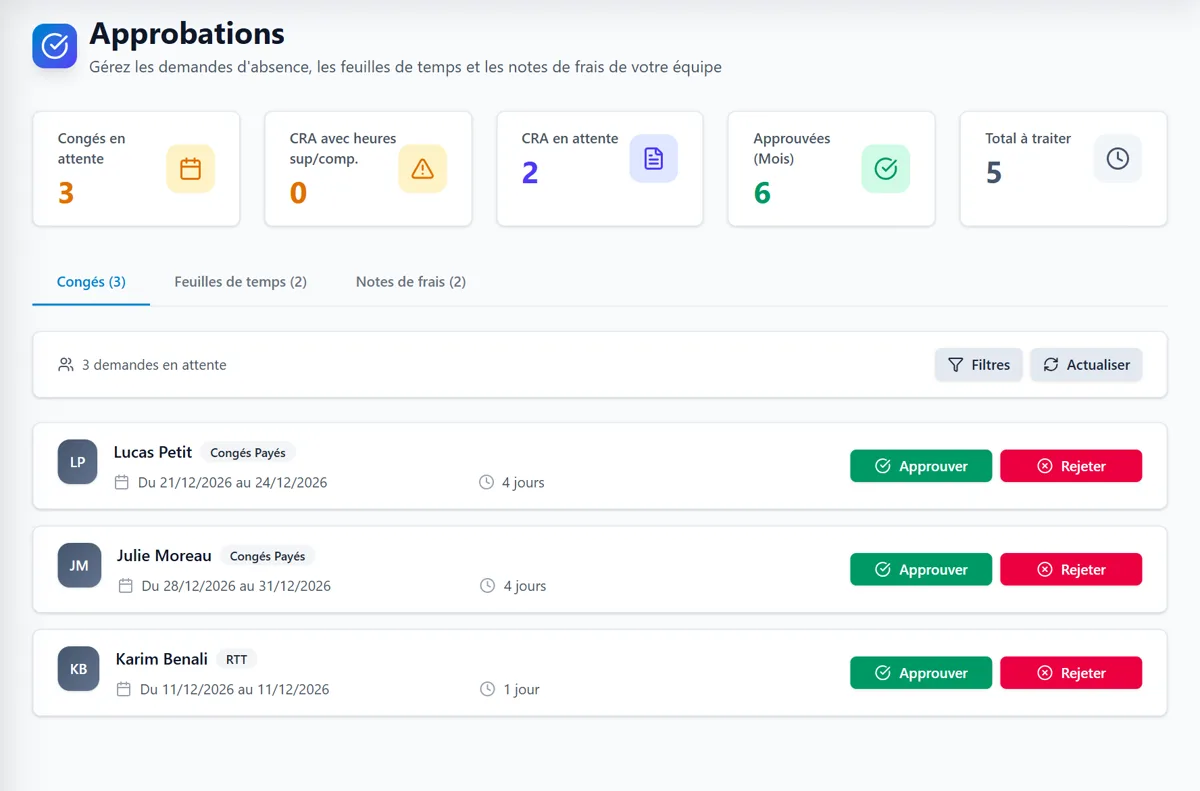Approve Karim Benali's RTT request
This screenshot has height=791, width=1200.
[921, 673]
